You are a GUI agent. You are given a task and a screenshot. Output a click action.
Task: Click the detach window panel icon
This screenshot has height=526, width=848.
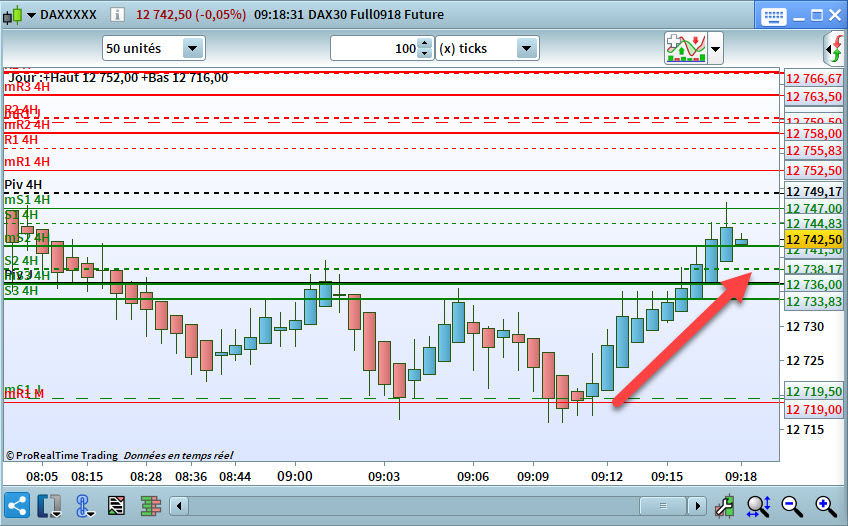pos(49,506)
